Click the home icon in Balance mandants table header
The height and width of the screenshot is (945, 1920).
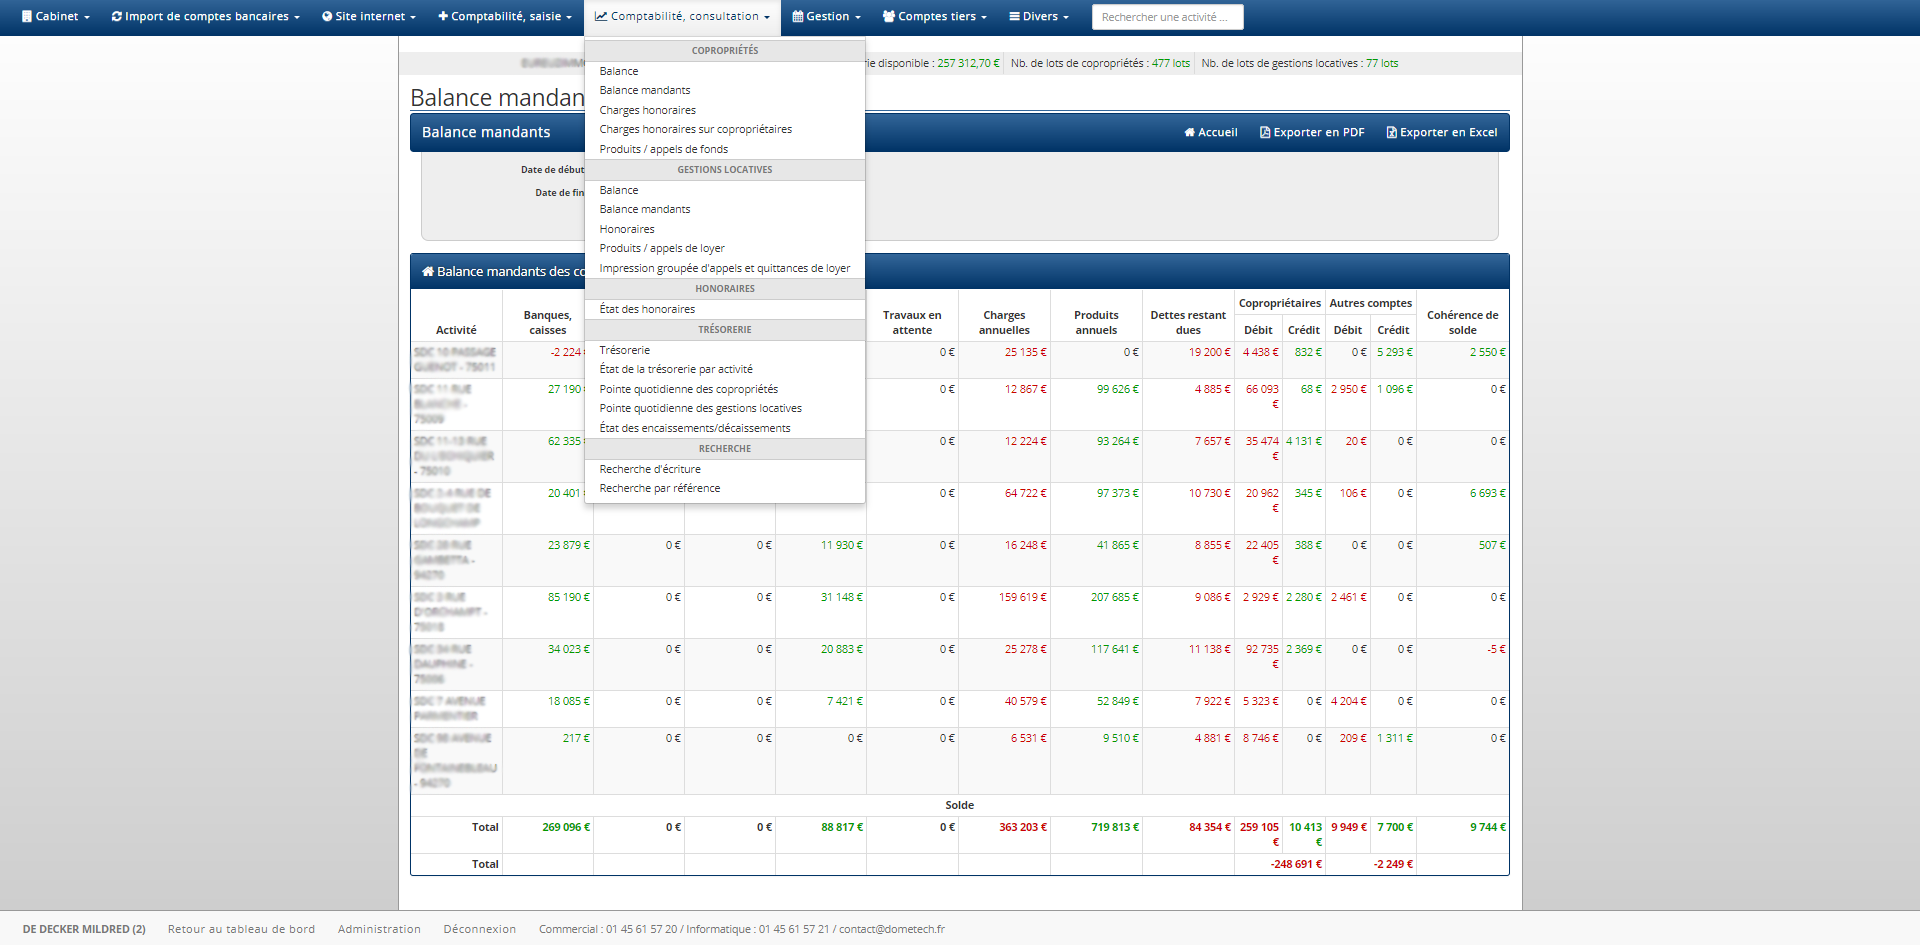[x=428, y=271]
